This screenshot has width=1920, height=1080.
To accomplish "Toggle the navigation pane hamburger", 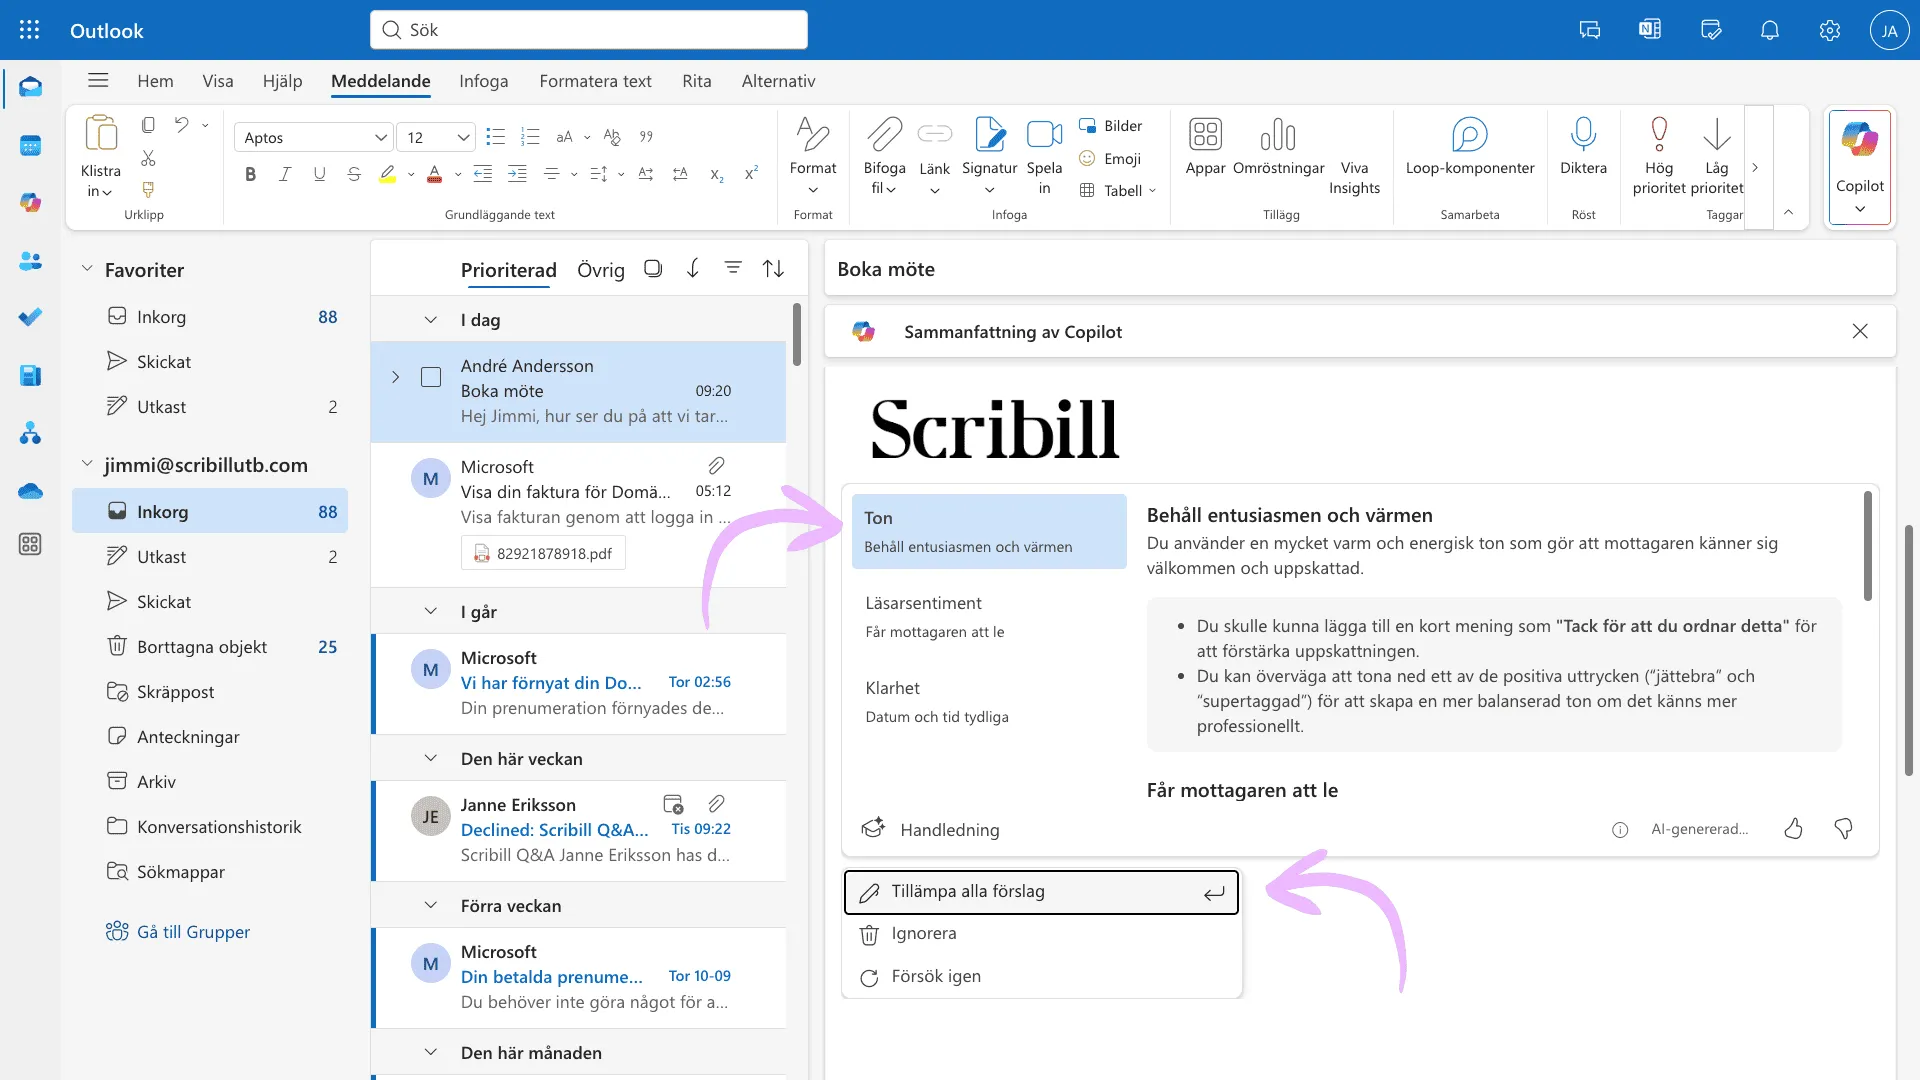I will click(x=97, y=81).
